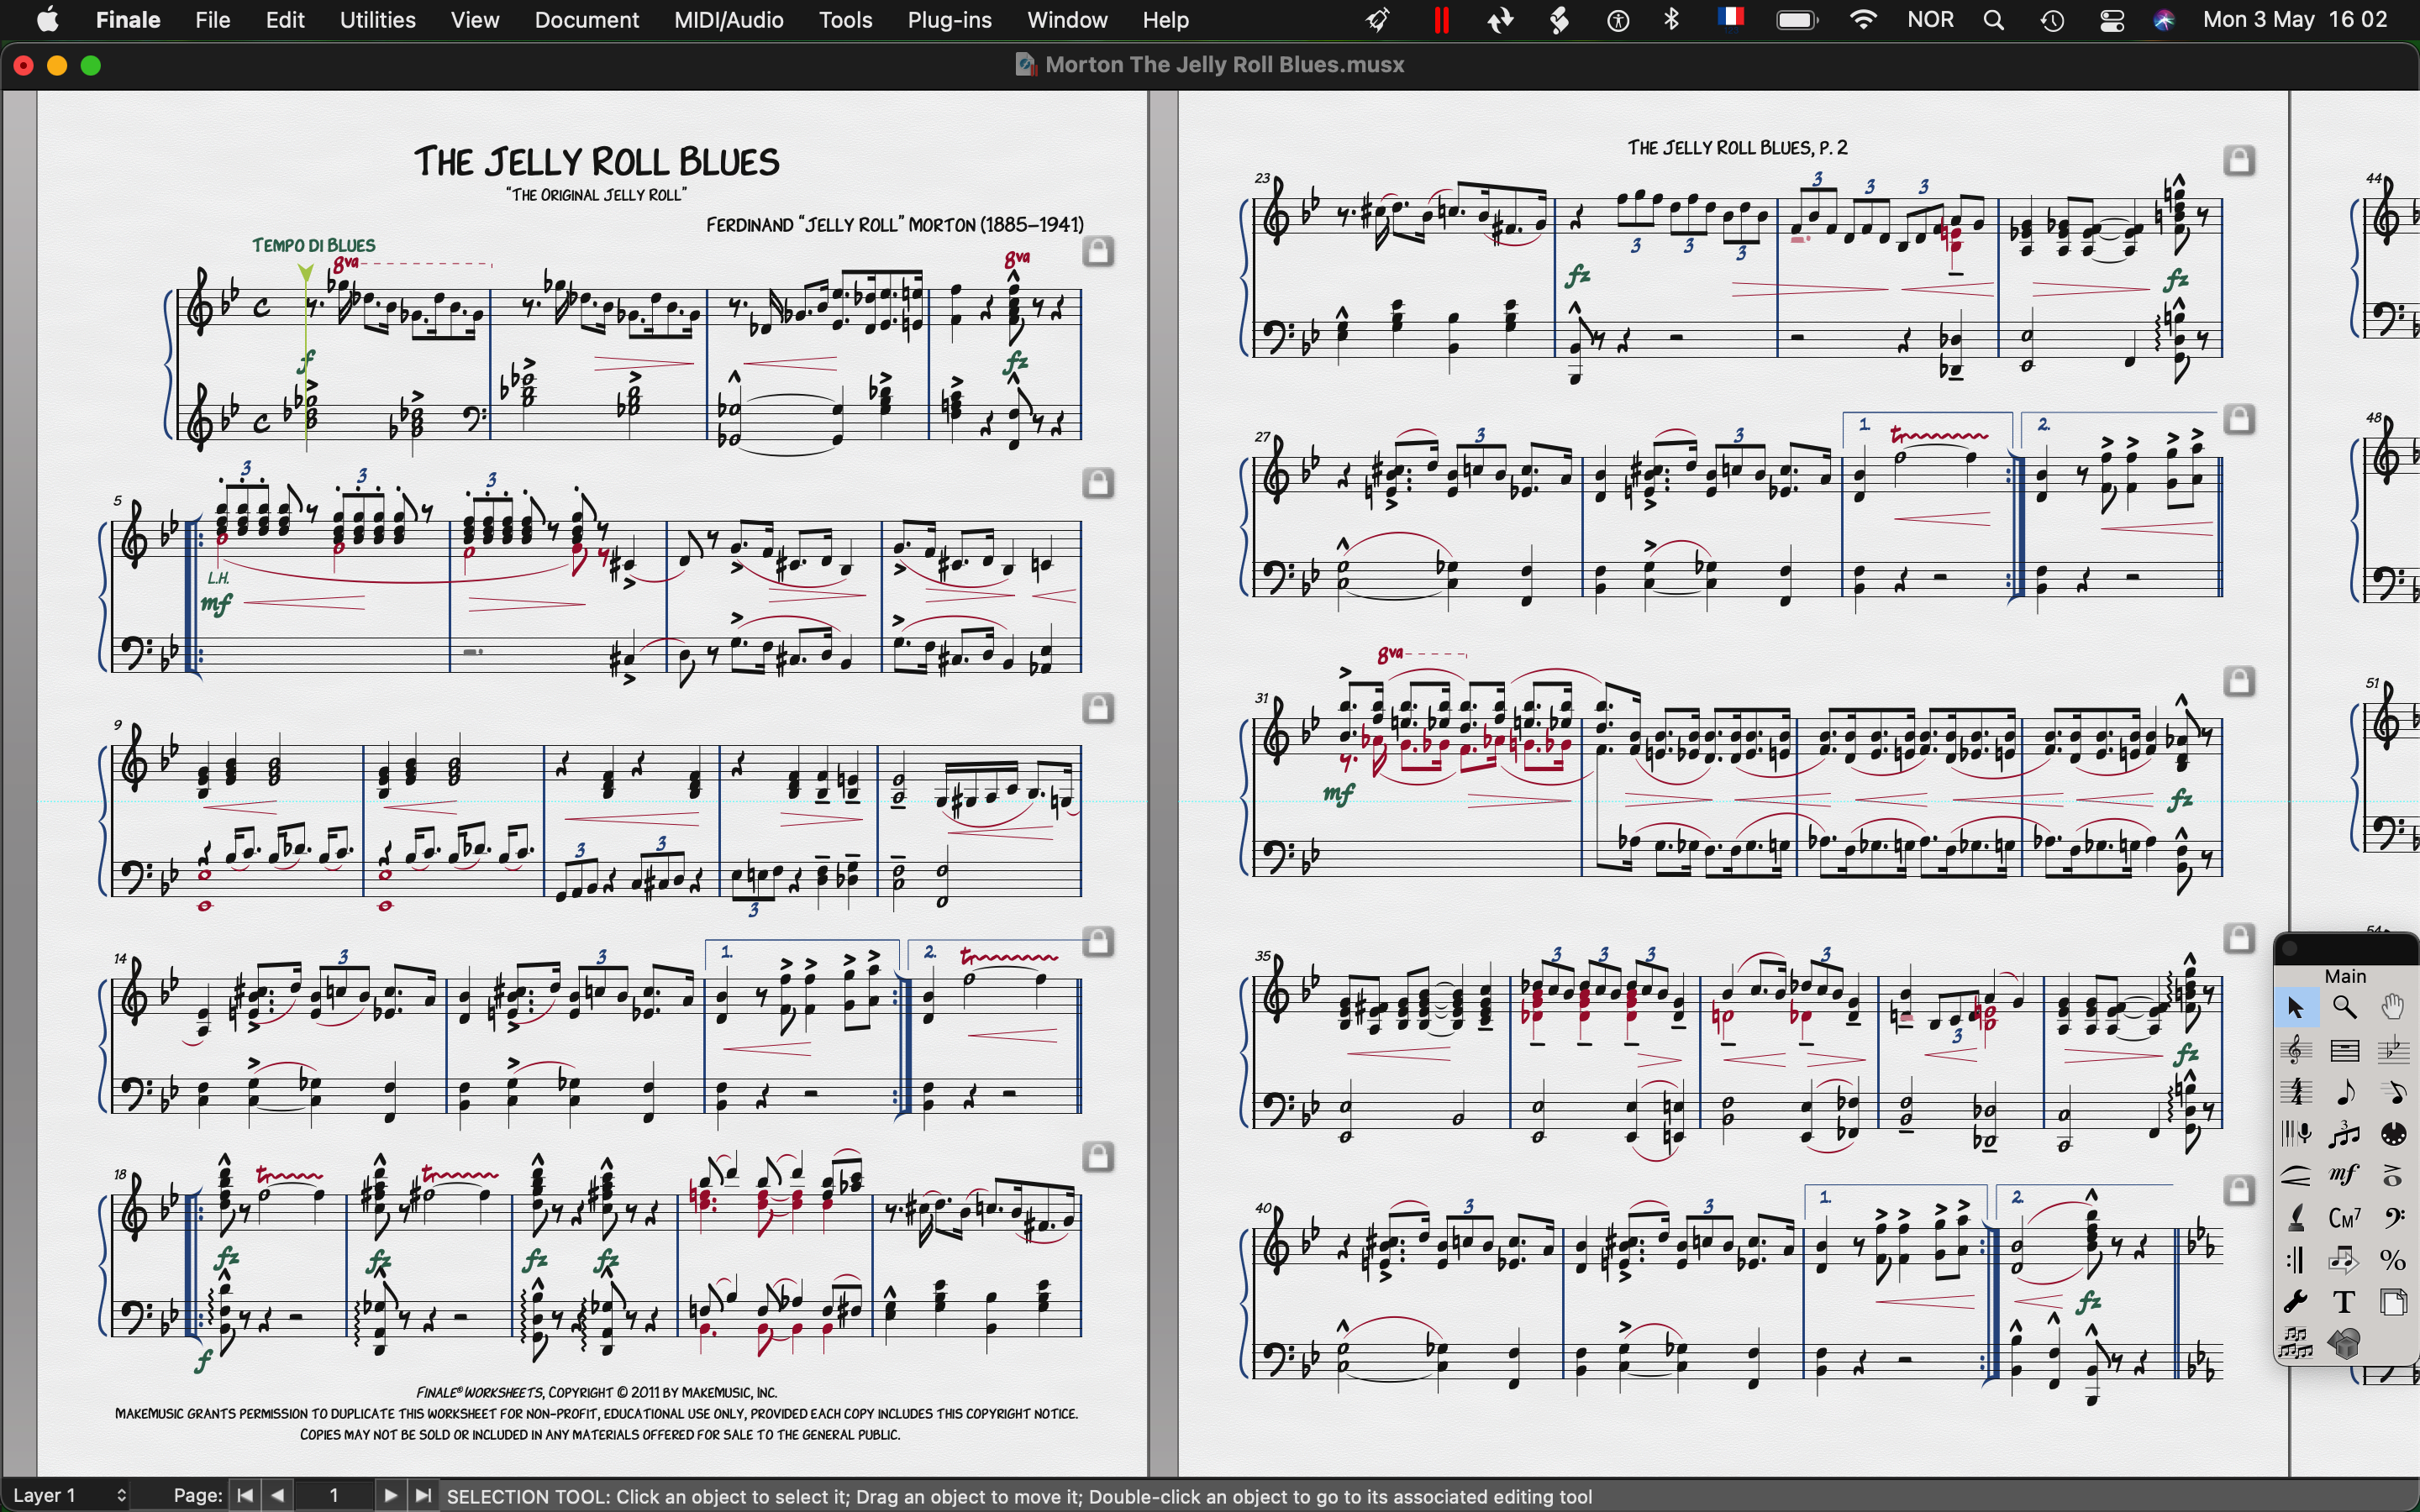The image size is (2420, 1512).
Task: Select the Zoom magnifier tool
Action: tap(2346, 1008)
